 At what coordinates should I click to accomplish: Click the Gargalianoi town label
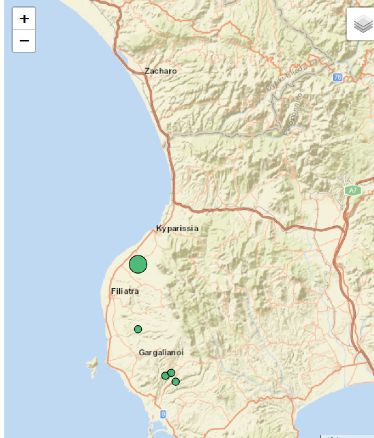[x=161, y=352]
